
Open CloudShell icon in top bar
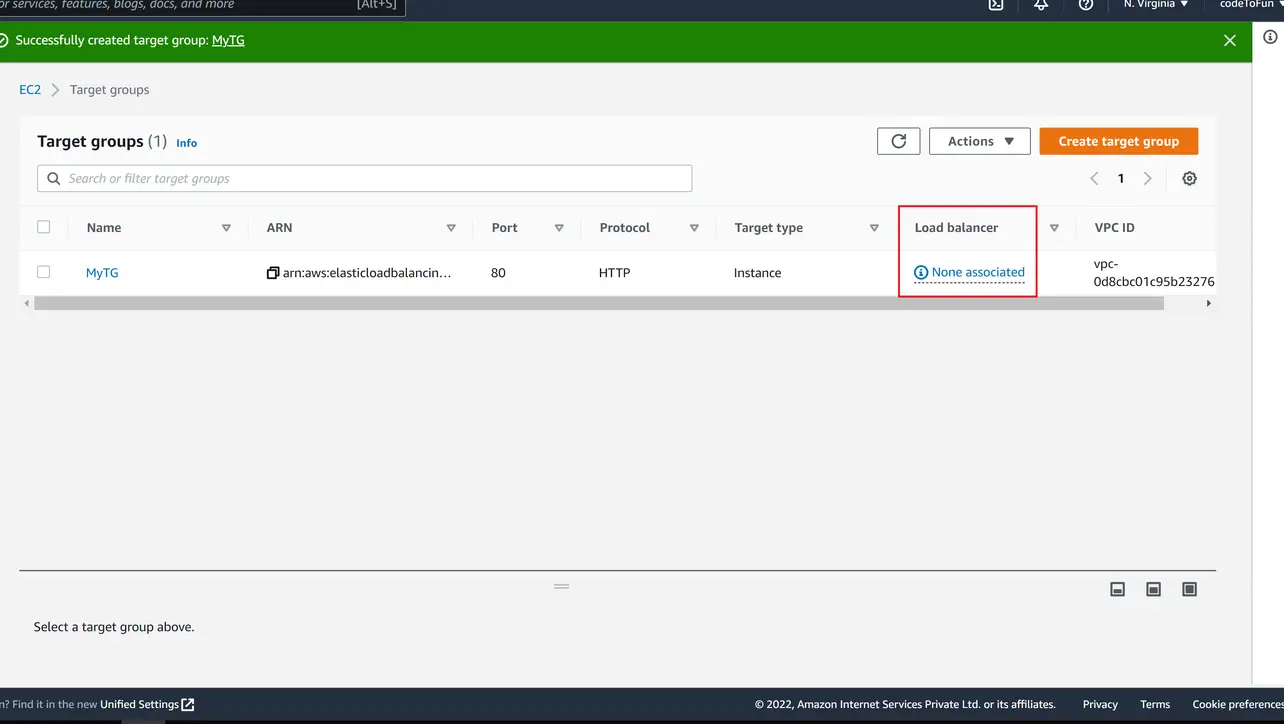996,4
